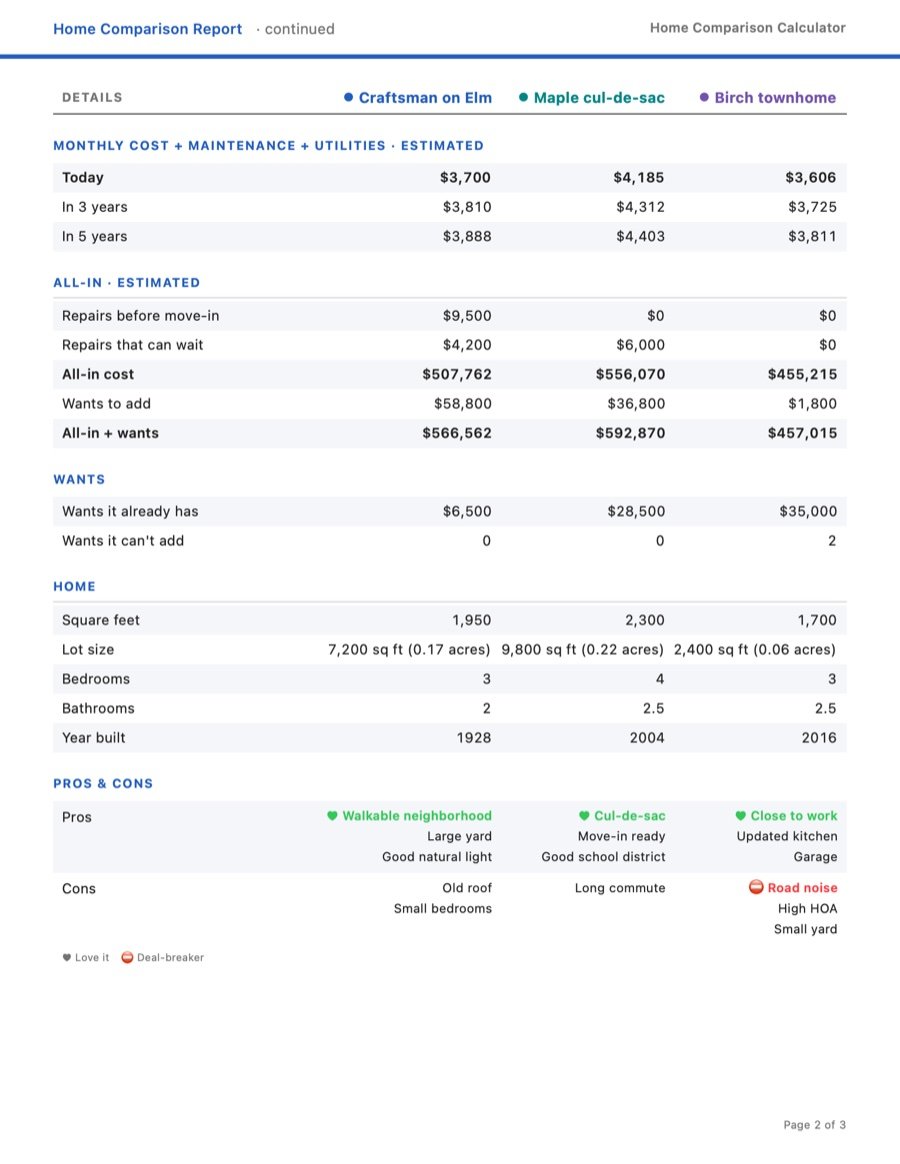Click the $28,500 wants already has value
Image resolution: width=900 pixels, height=1164 pixels.
[x=636, y=511]
